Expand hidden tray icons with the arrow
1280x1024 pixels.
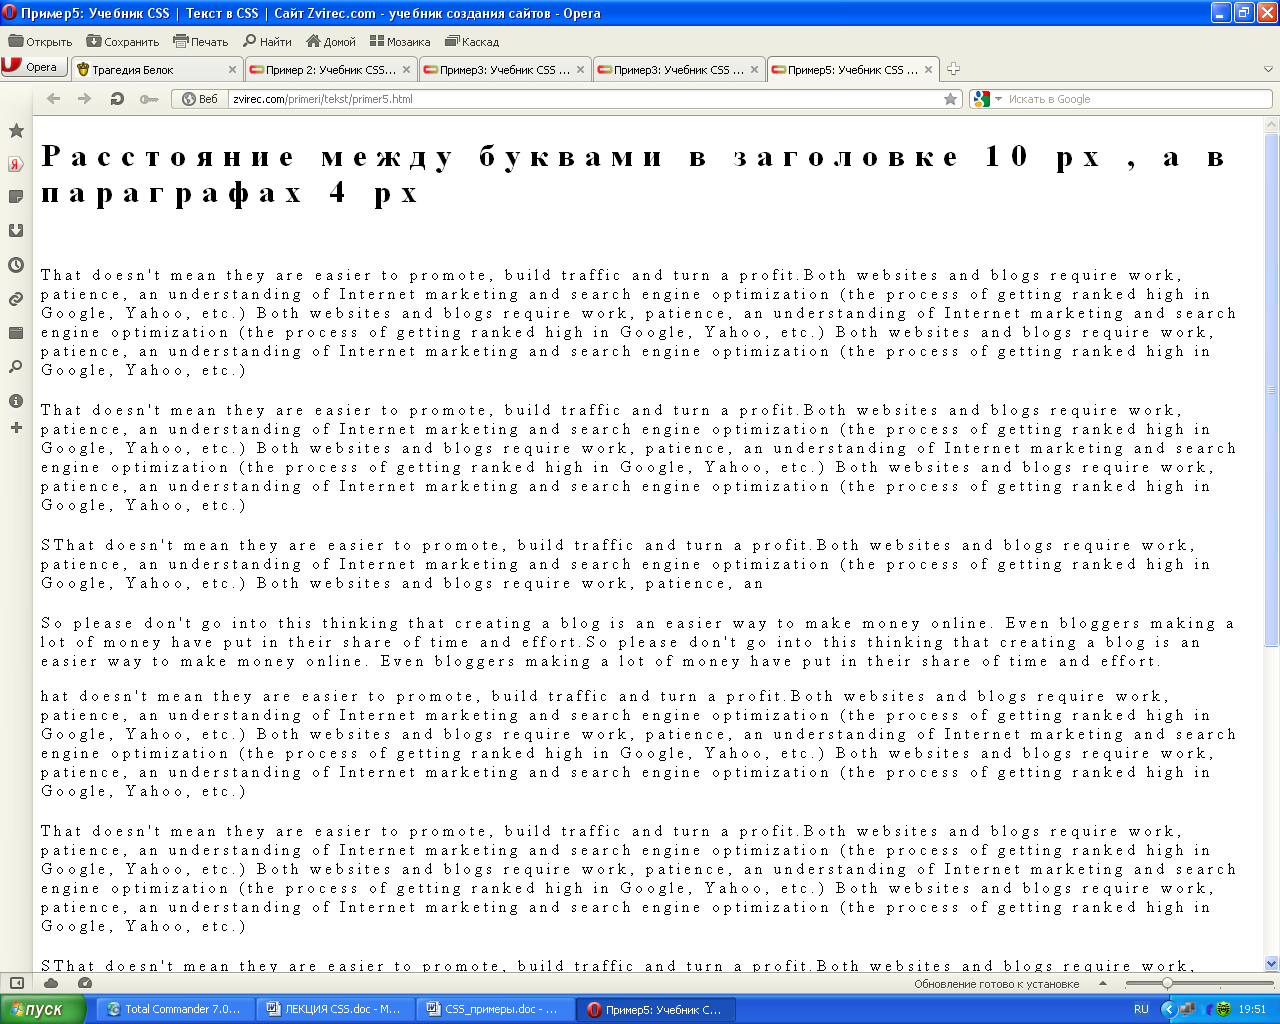pyautogui.click(x=1168, y=1010)
